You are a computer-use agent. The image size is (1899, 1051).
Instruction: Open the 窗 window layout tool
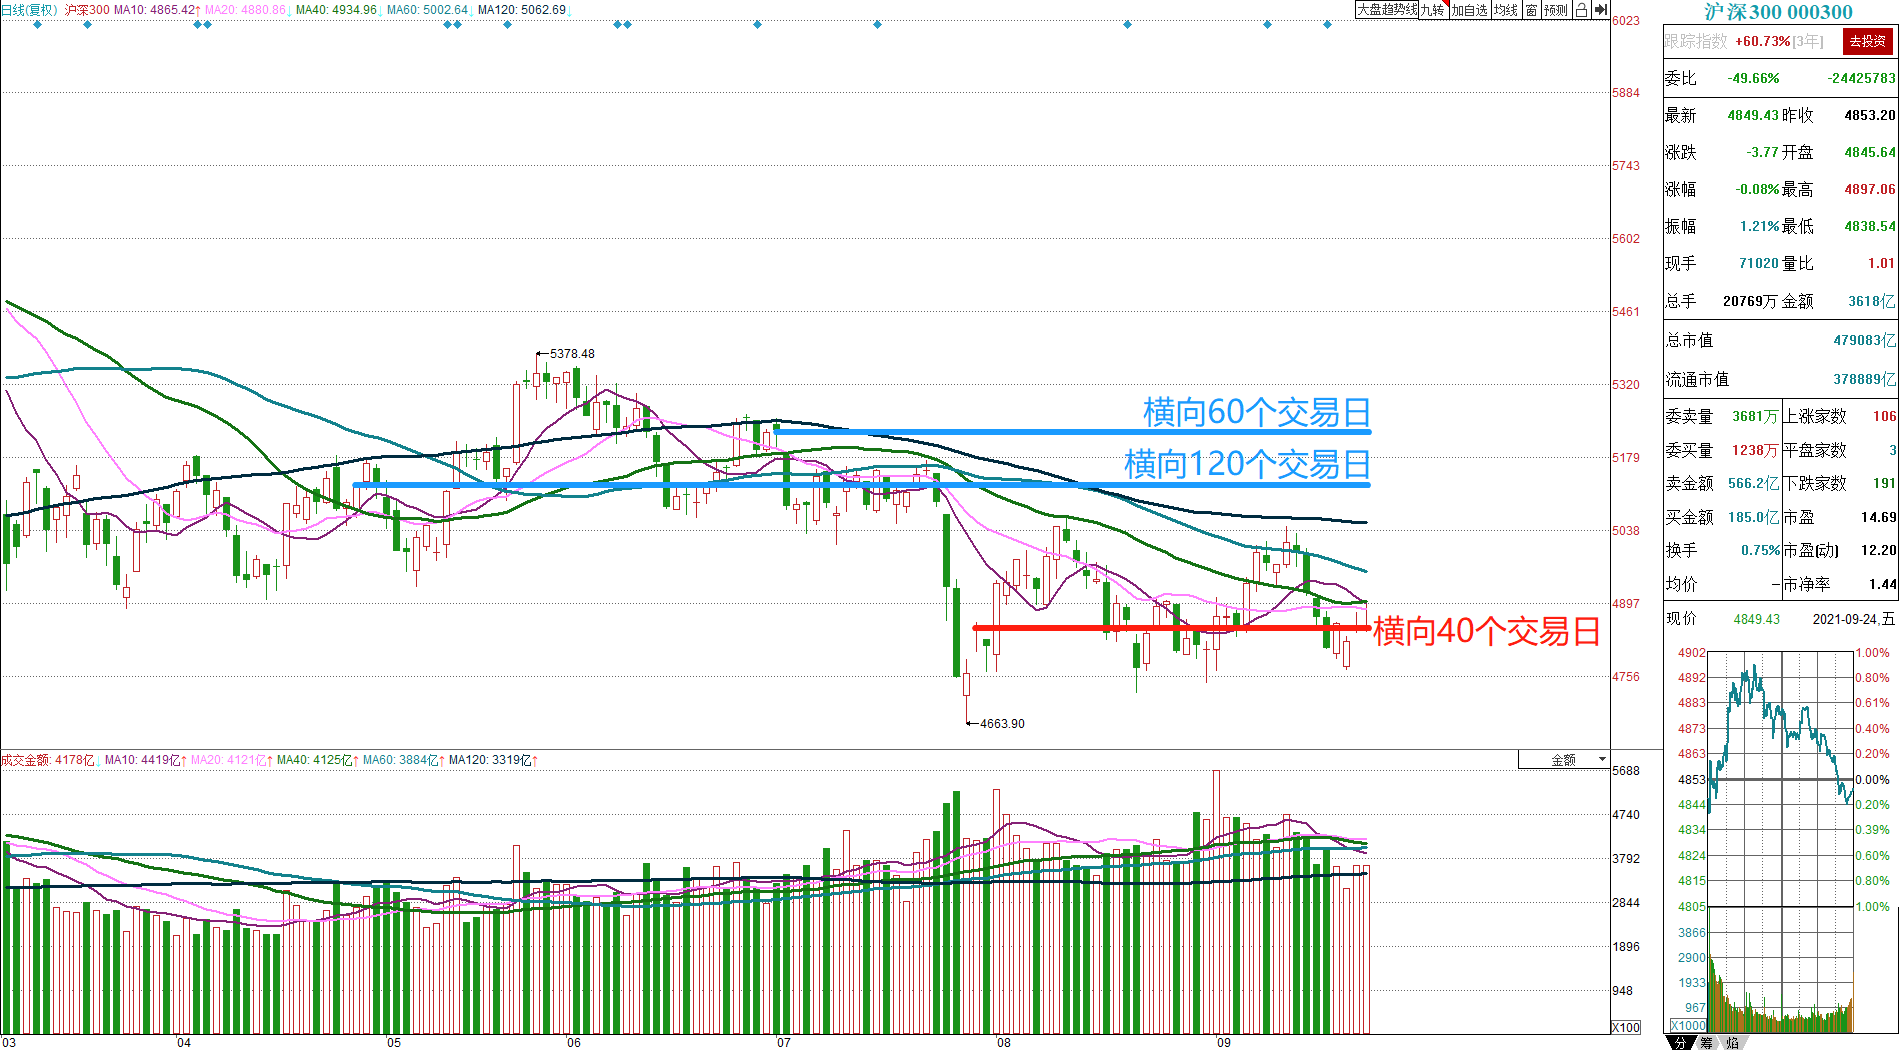coord(1531,10)
